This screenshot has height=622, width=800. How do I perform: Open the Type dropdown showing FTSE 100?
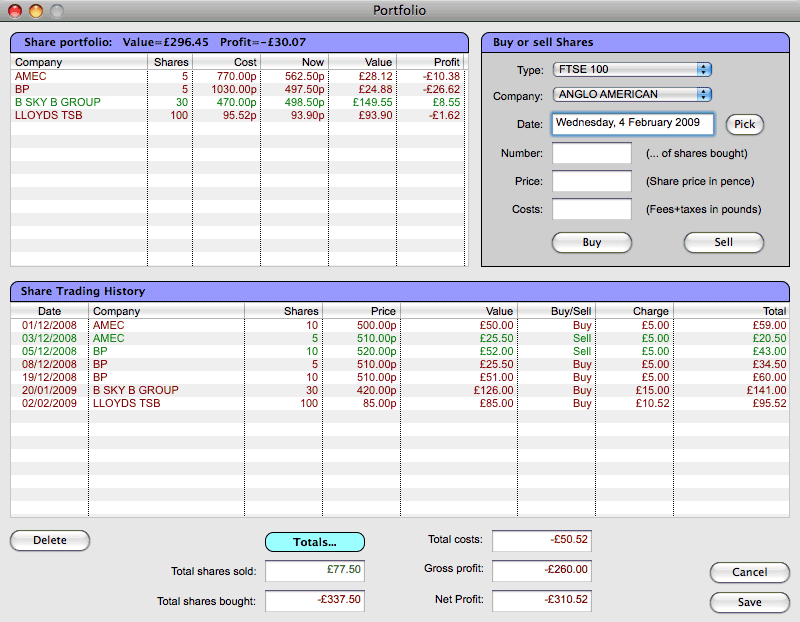coord(631,69)
